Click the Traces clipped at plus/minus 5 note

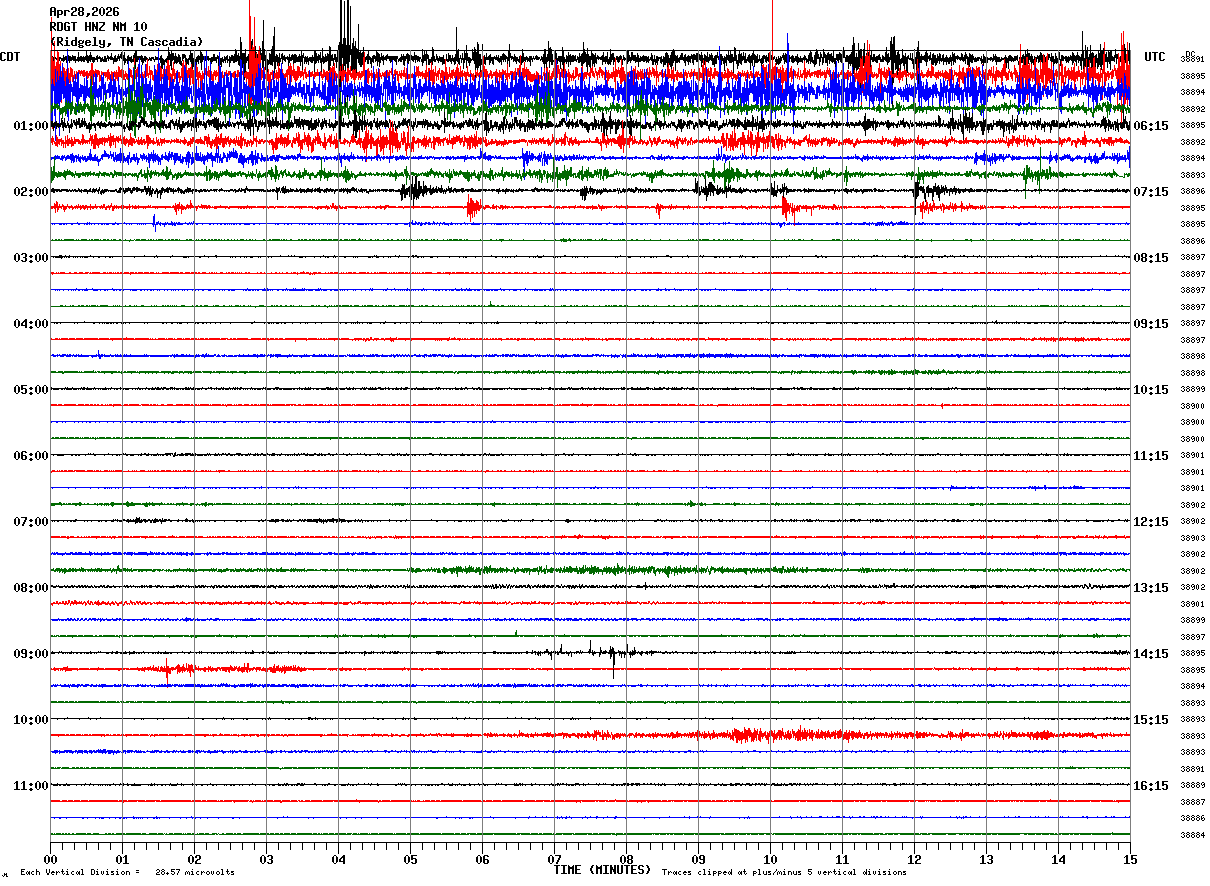tap(784, 872)
